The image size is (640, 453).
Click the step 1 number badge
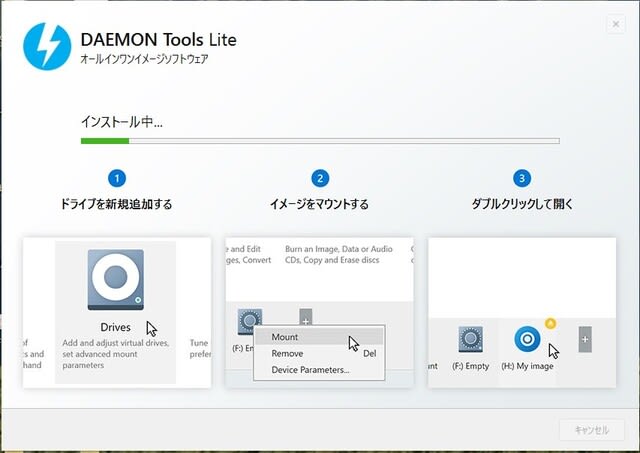117,178
